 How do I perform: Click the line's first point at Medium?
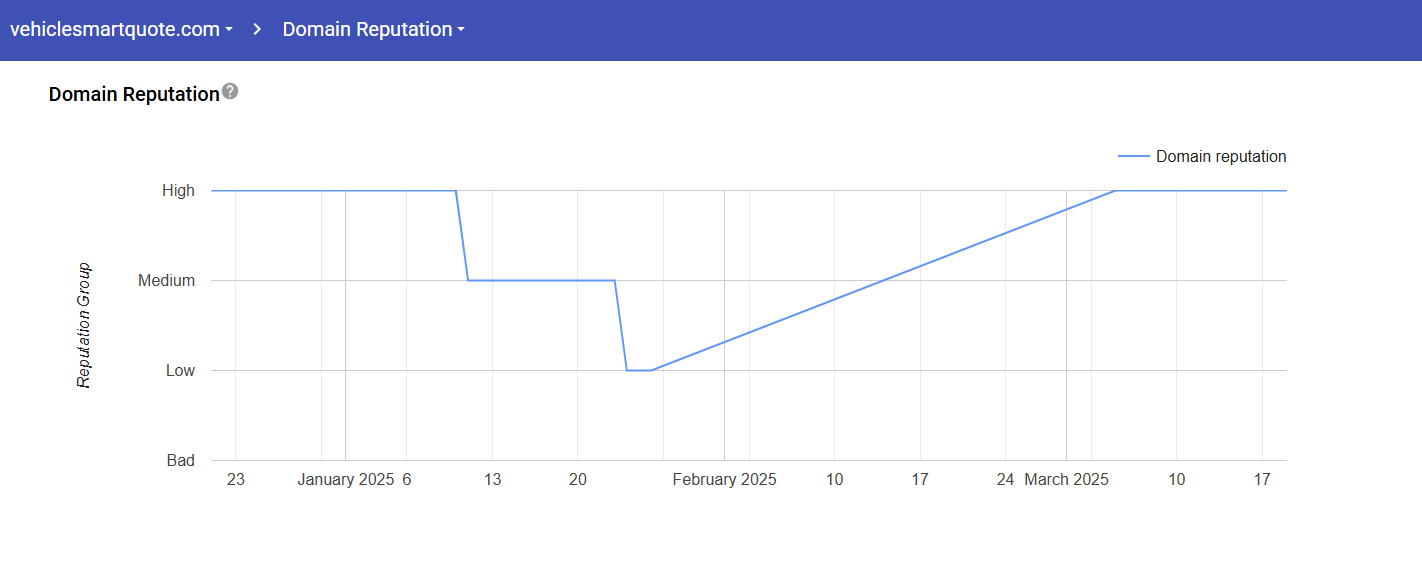click(468, 281)
